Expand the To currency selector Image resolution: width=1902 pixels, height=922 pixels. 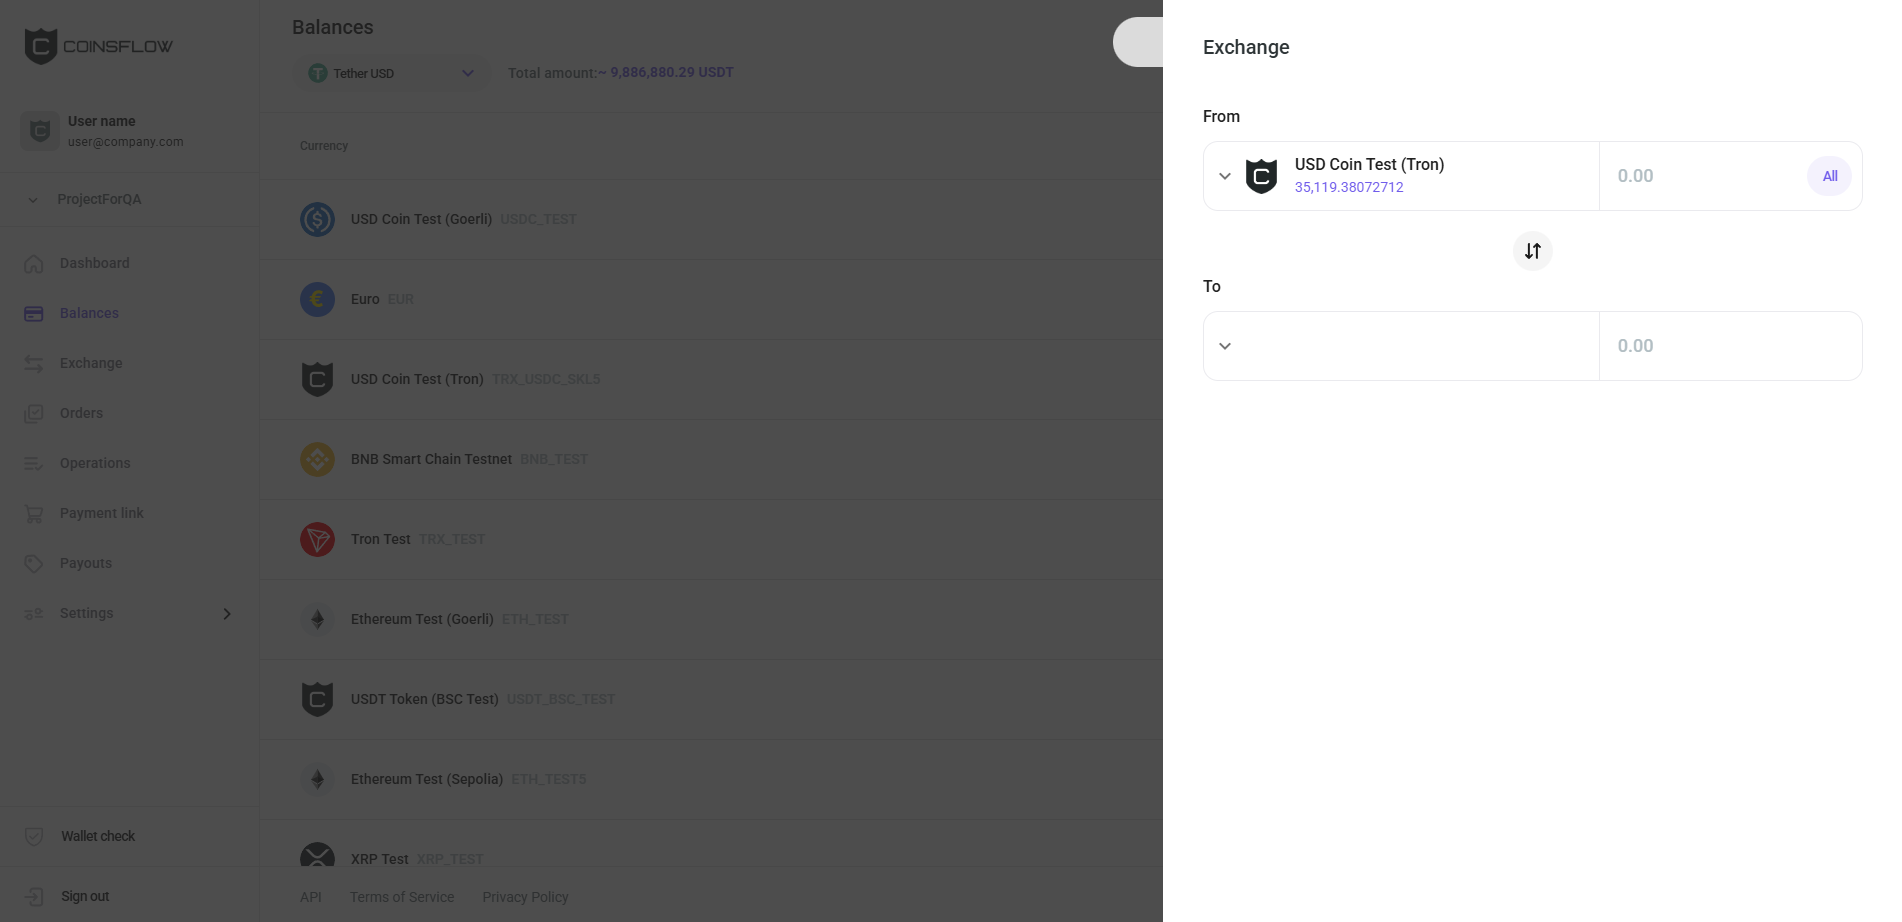pyautogui.click(x=1224, y=345)
